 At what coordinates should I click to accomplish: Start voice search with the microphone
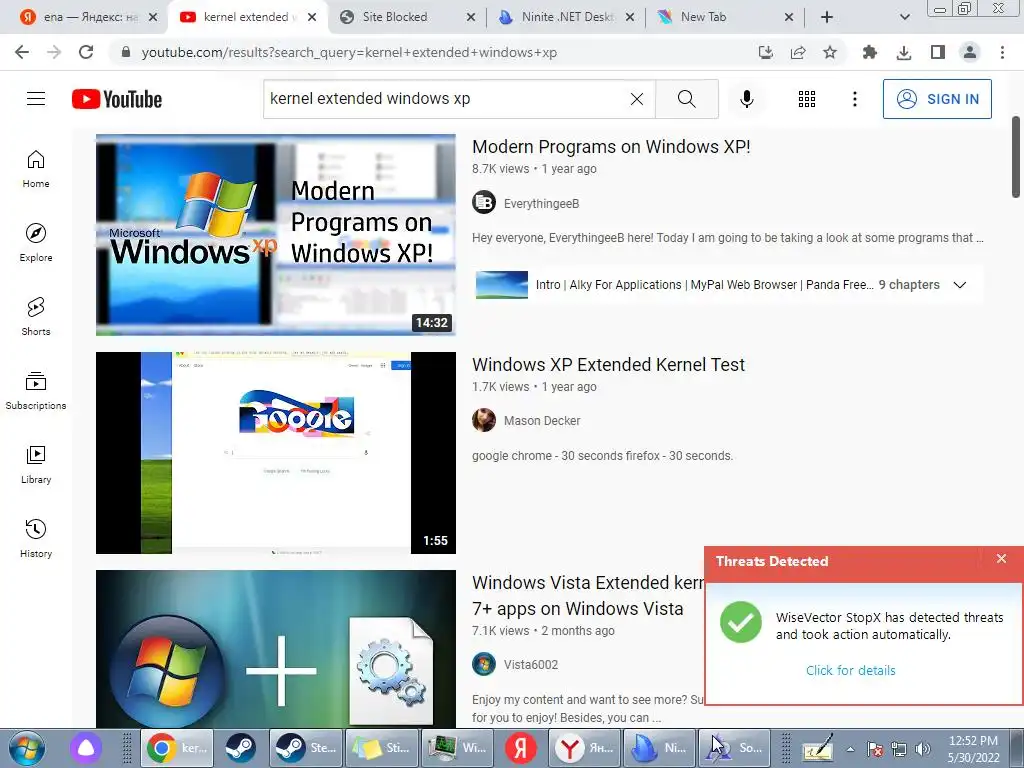coord(747,99)
